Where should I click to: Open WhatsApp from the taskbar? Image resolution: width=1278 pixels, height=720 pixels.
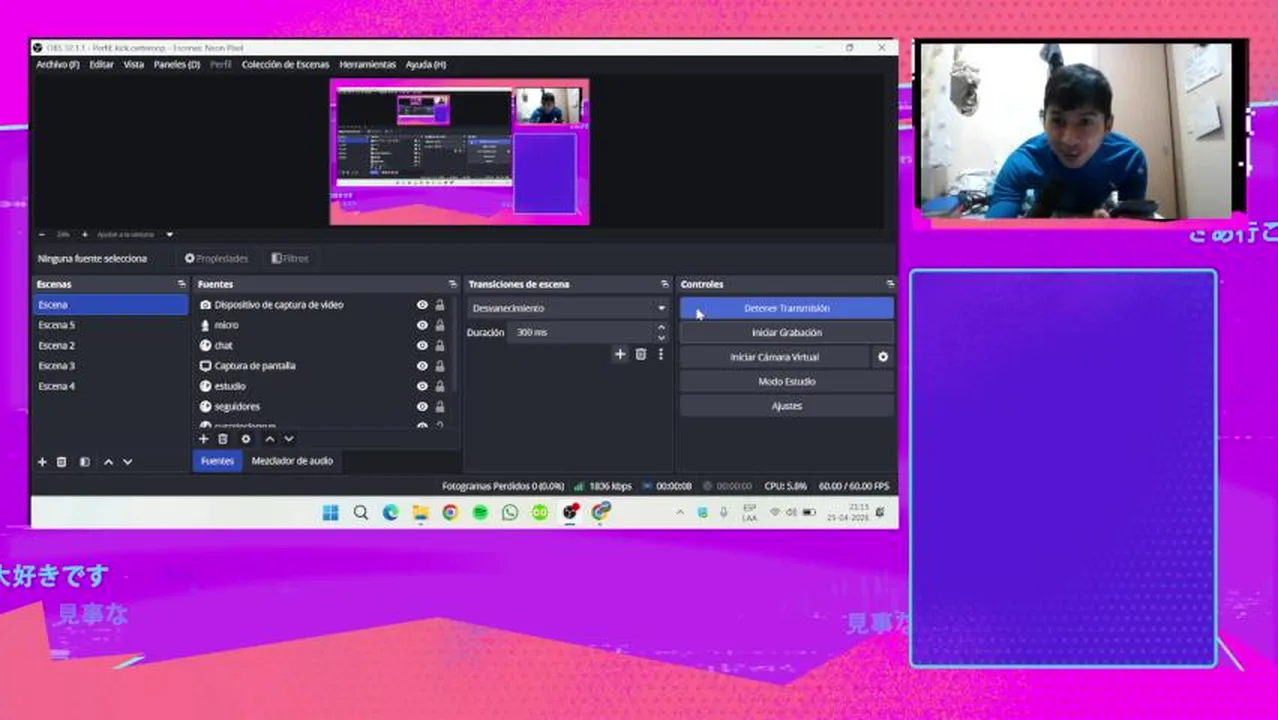(x=510, y=512)
